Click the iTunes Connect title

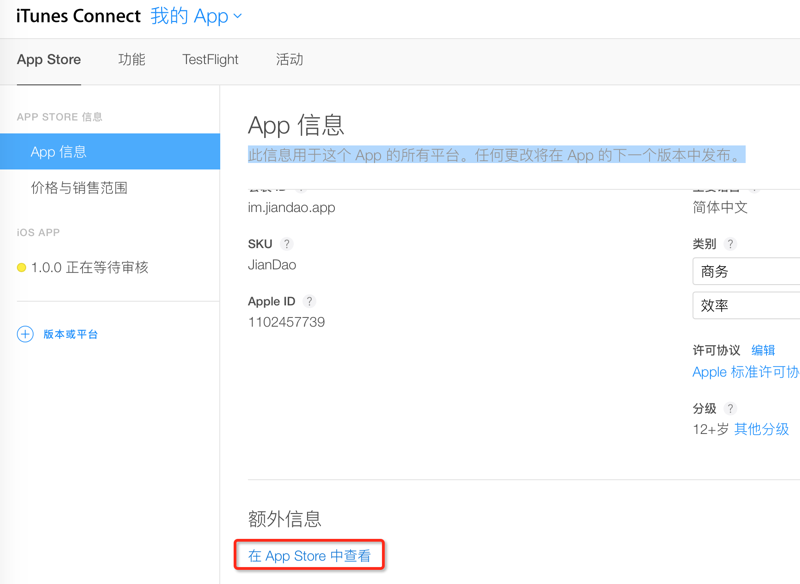(78, 16)
